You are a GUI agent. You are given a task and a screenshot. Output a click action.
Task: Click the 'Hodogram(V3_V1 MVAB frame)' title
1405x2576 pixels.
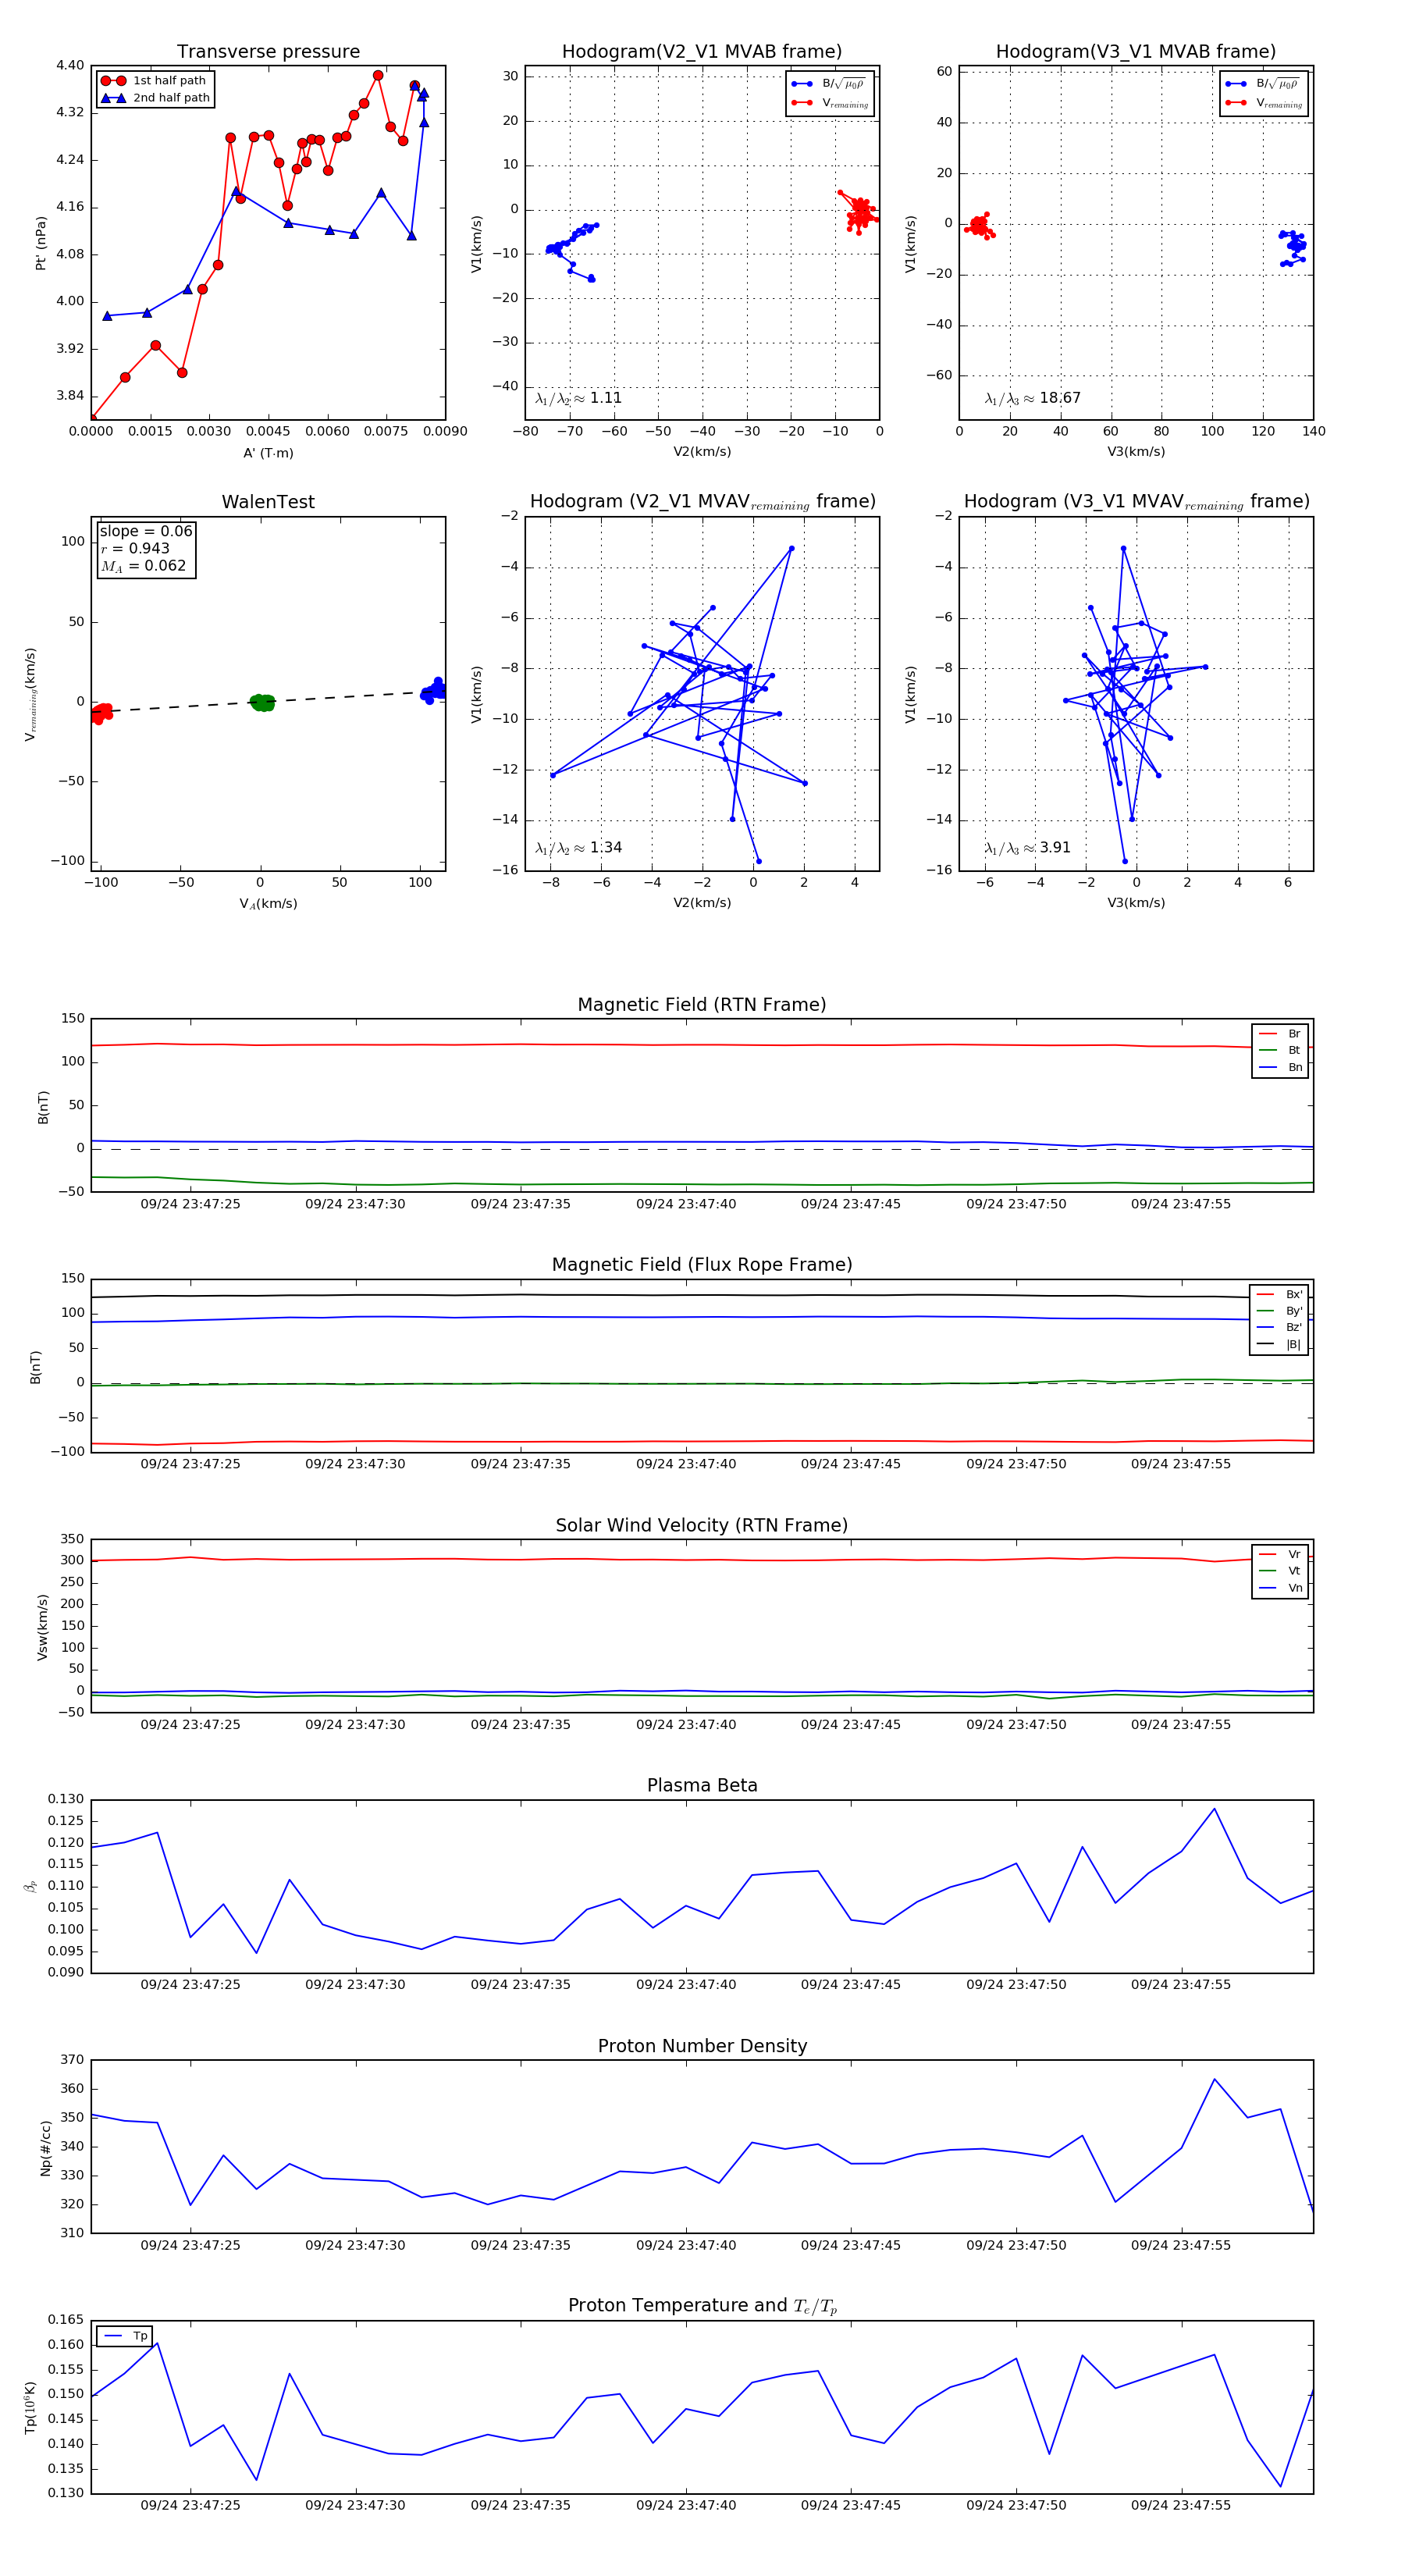tap(1135, 51)
